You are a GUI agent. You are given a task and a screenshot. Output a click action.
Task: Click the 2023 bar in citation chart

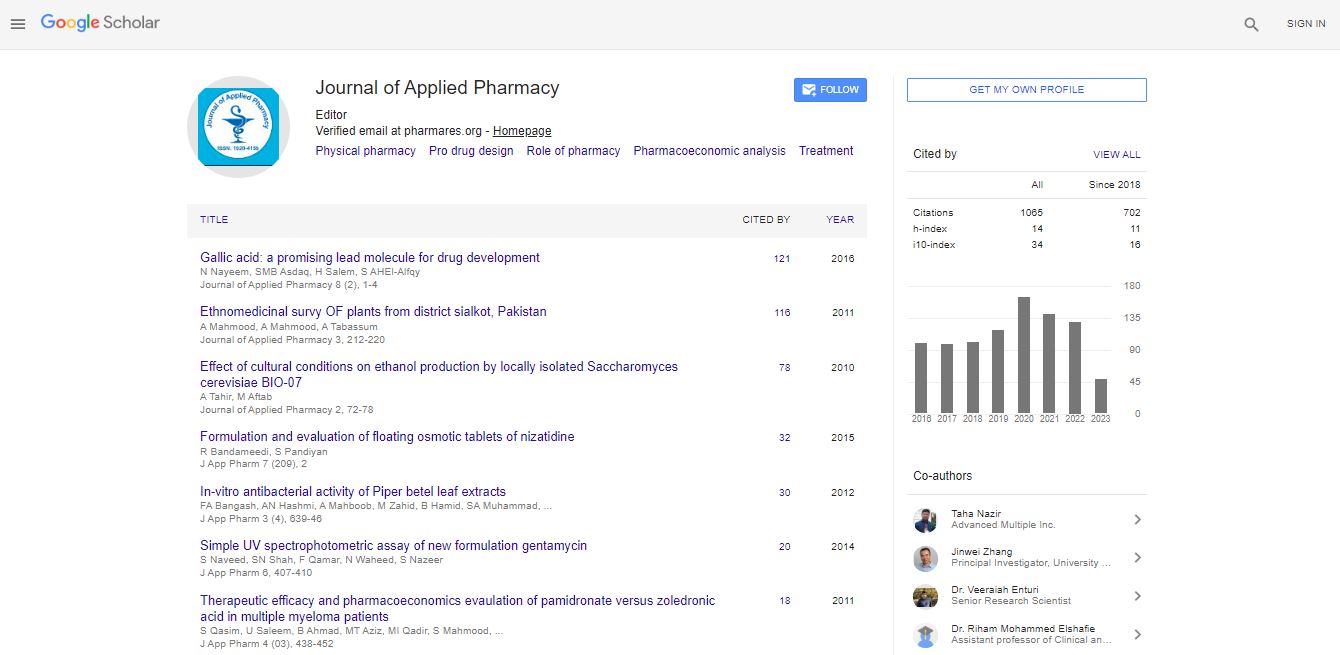click(1101, 396)
